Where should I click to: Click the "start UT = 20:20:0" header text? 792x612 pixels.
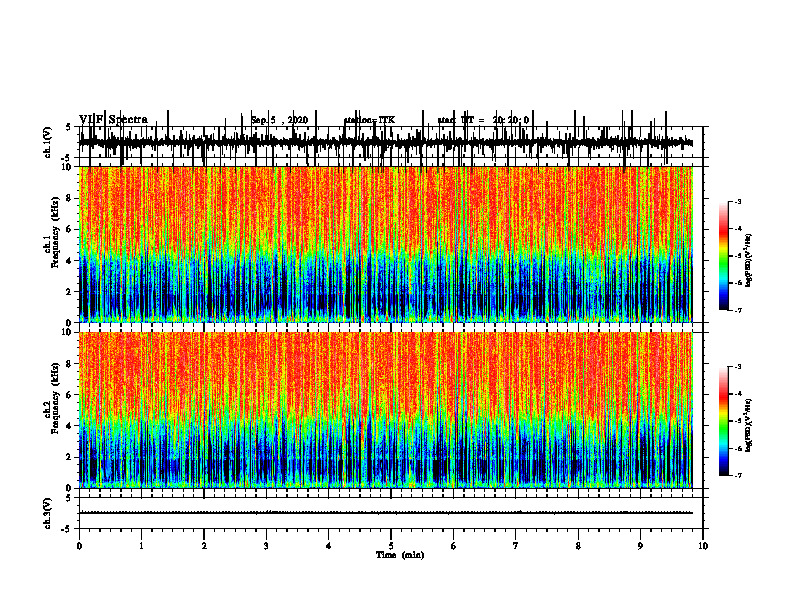(483, 120)
